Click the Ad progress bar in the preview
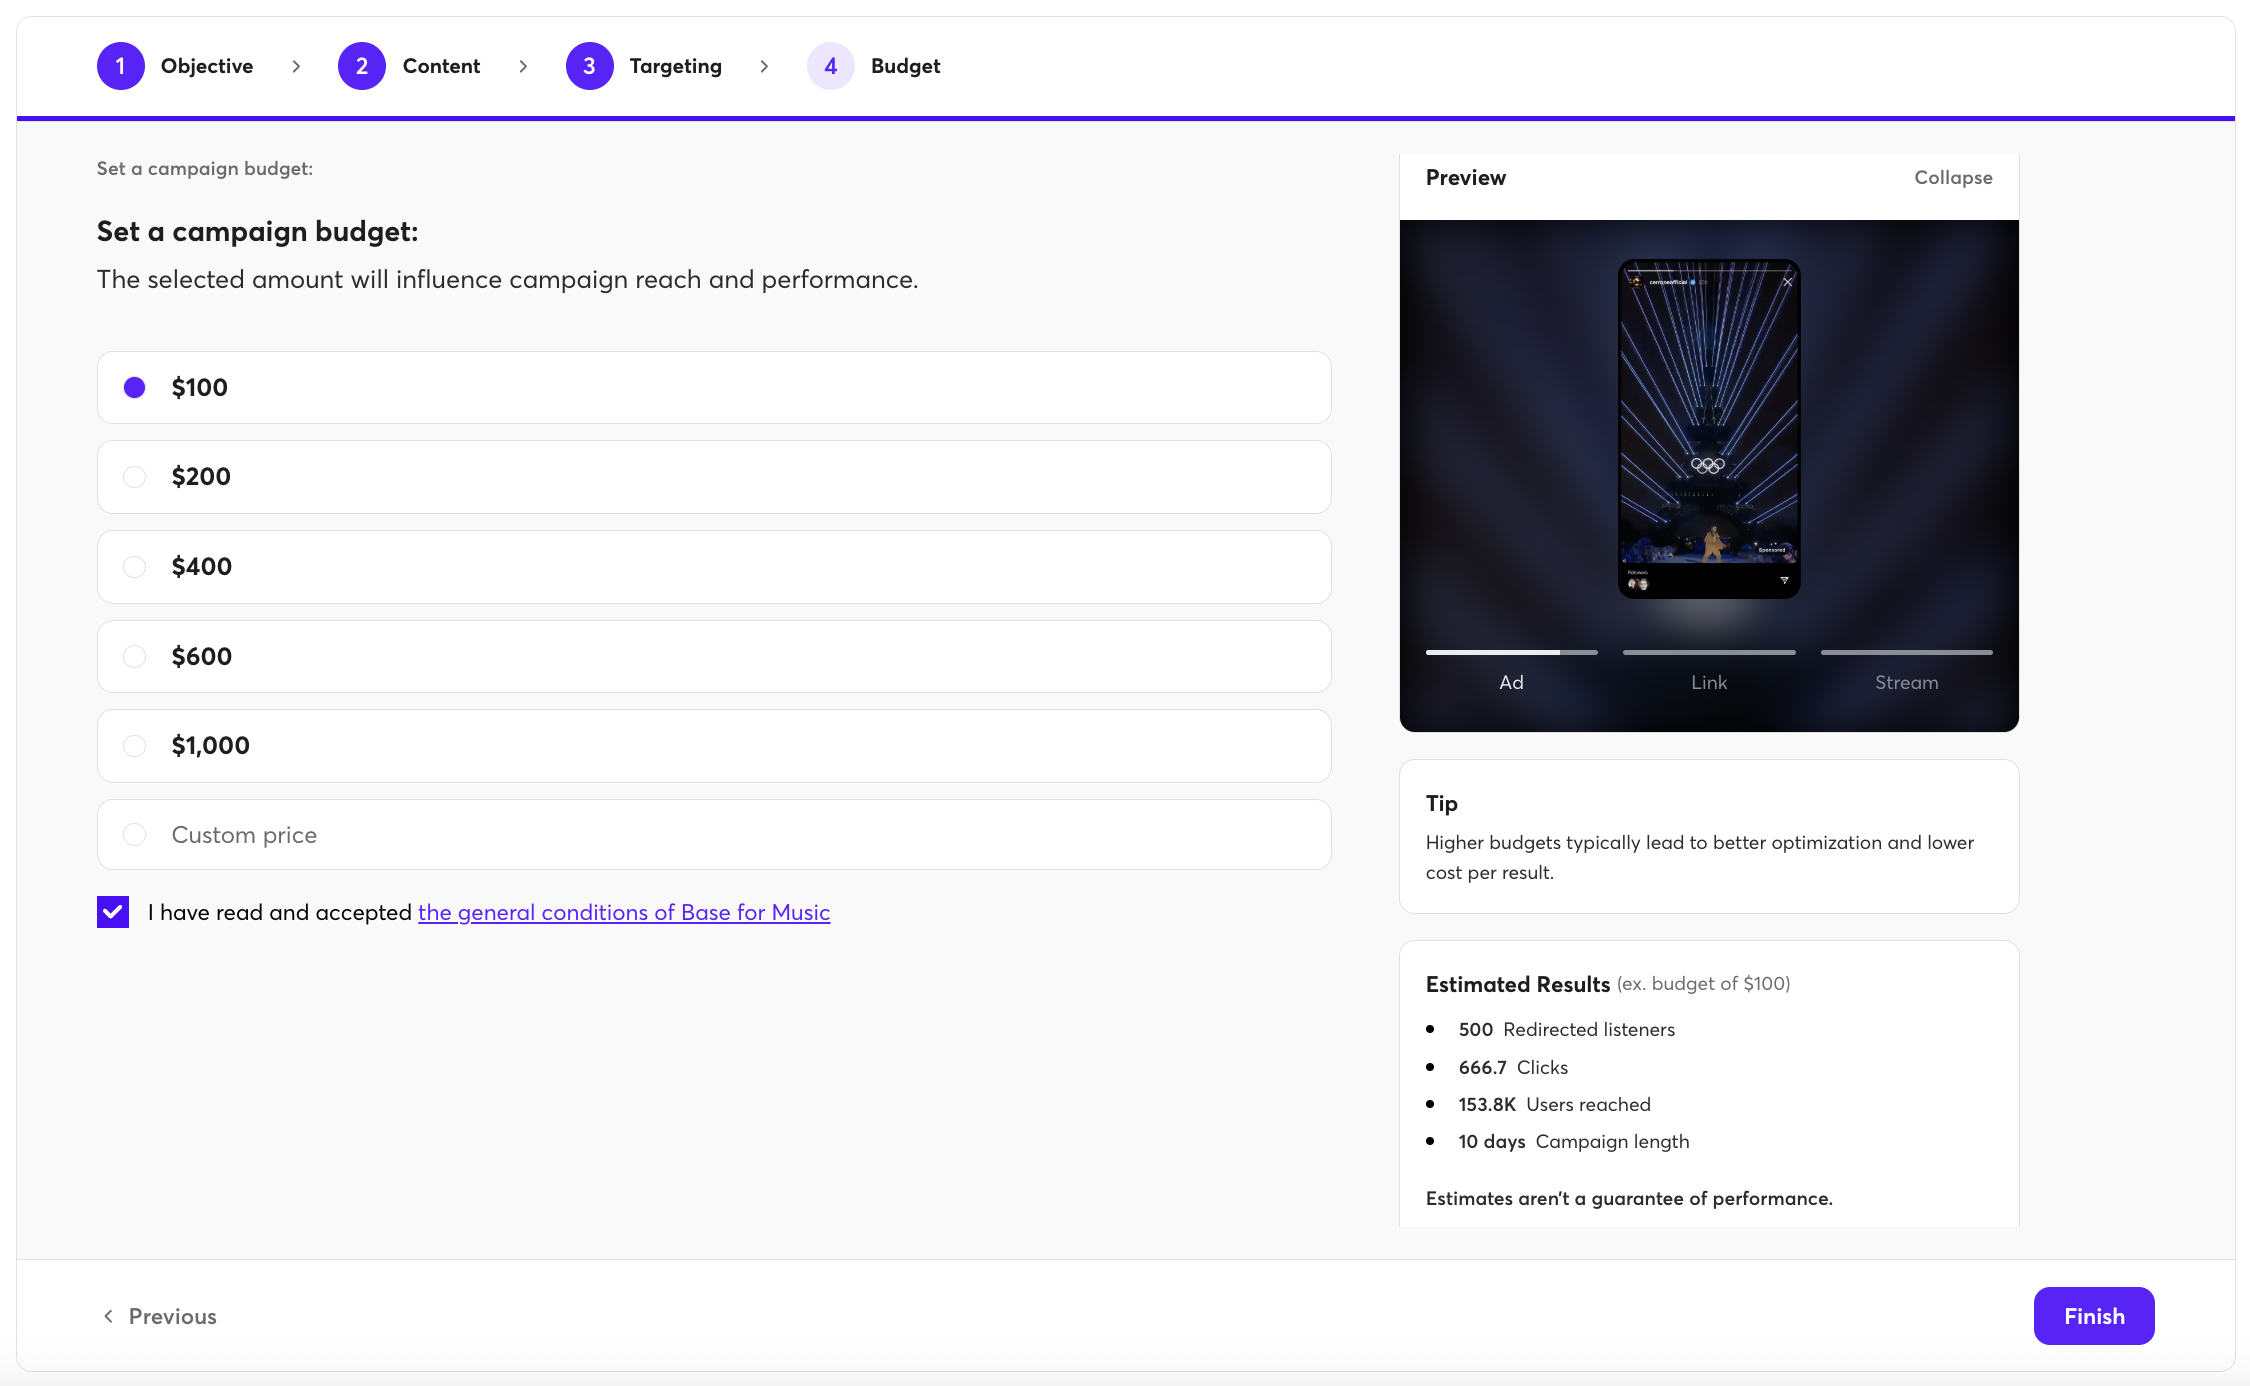The image size is (2250, 1386). (1510, 652)
